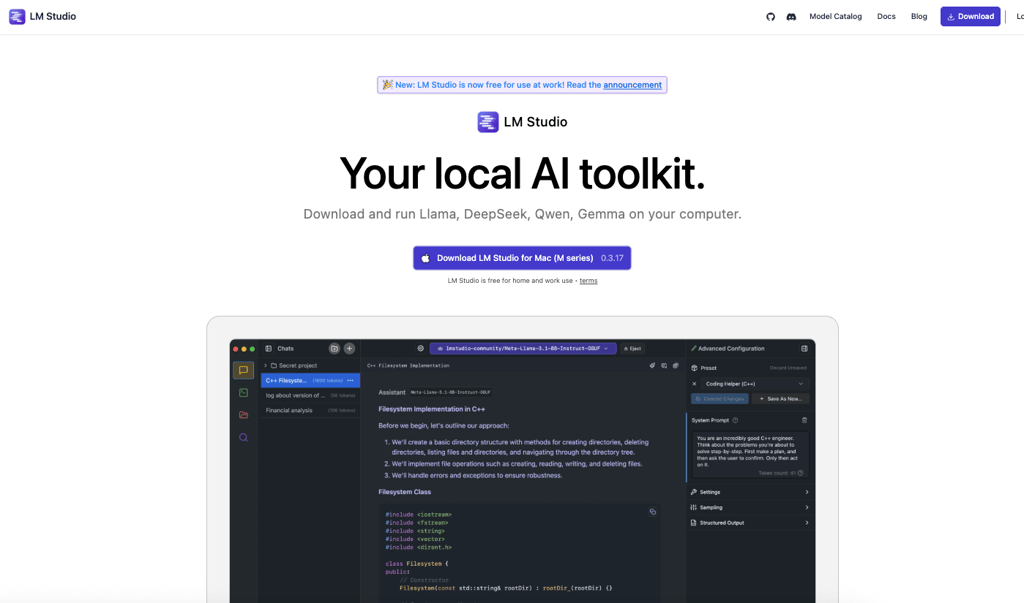
Task: Click the LM Studio logo in top-left header
Action: (42, 16)
